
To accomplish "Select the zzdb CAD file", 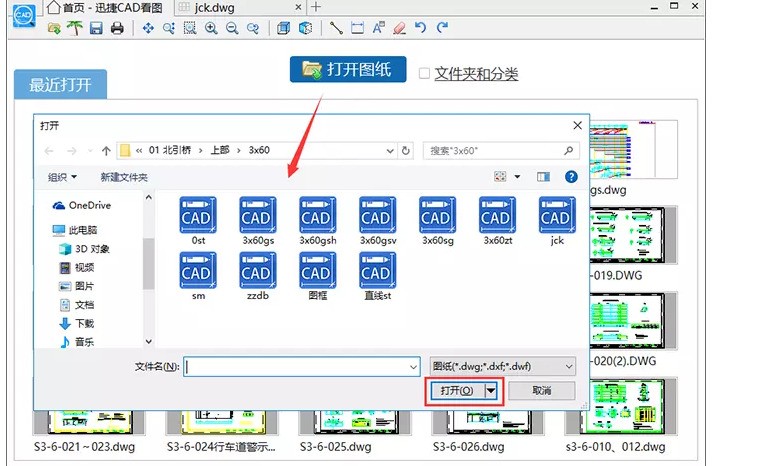I will [x=258, y=276].
